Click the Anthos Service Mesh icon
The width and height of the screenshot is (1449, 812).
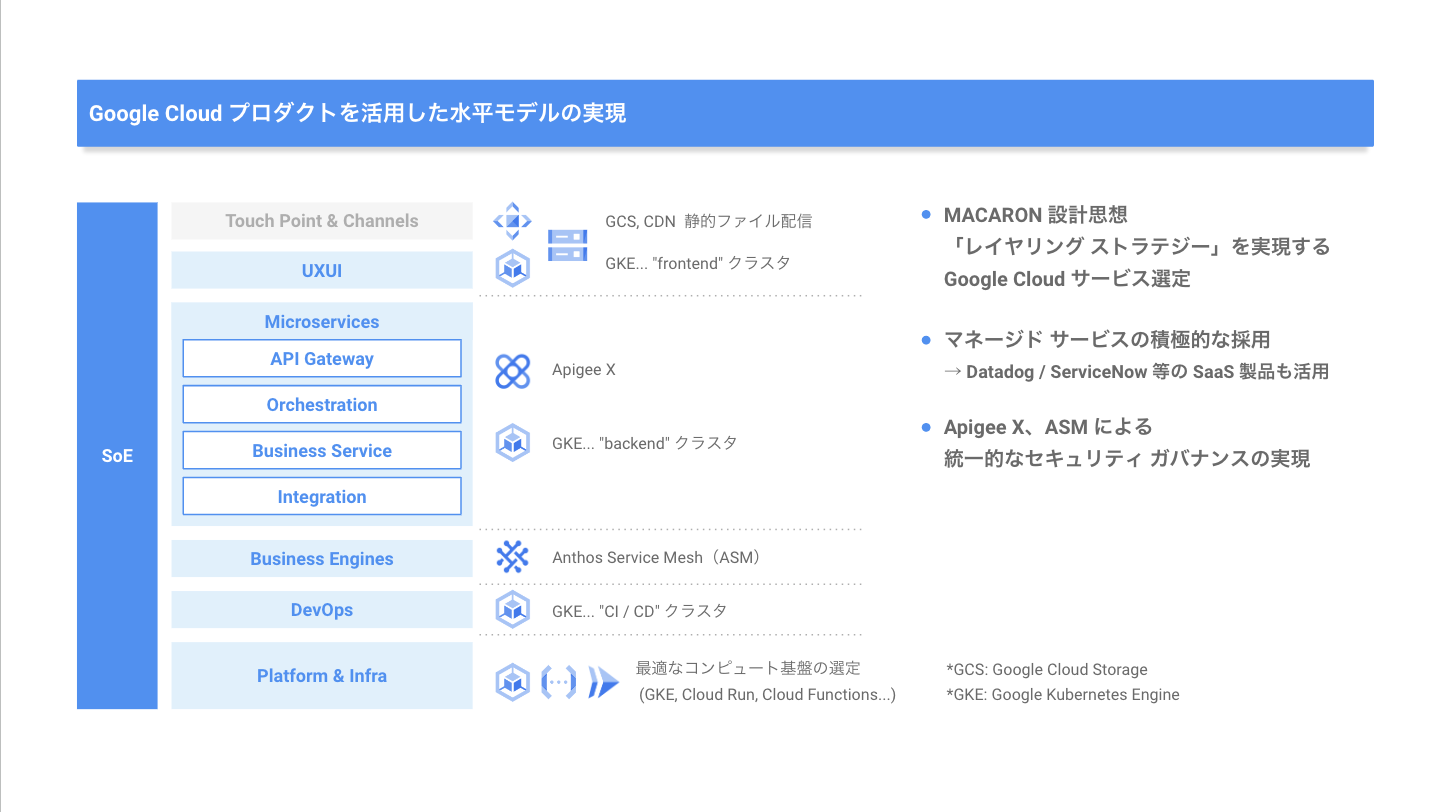(512, 557)
